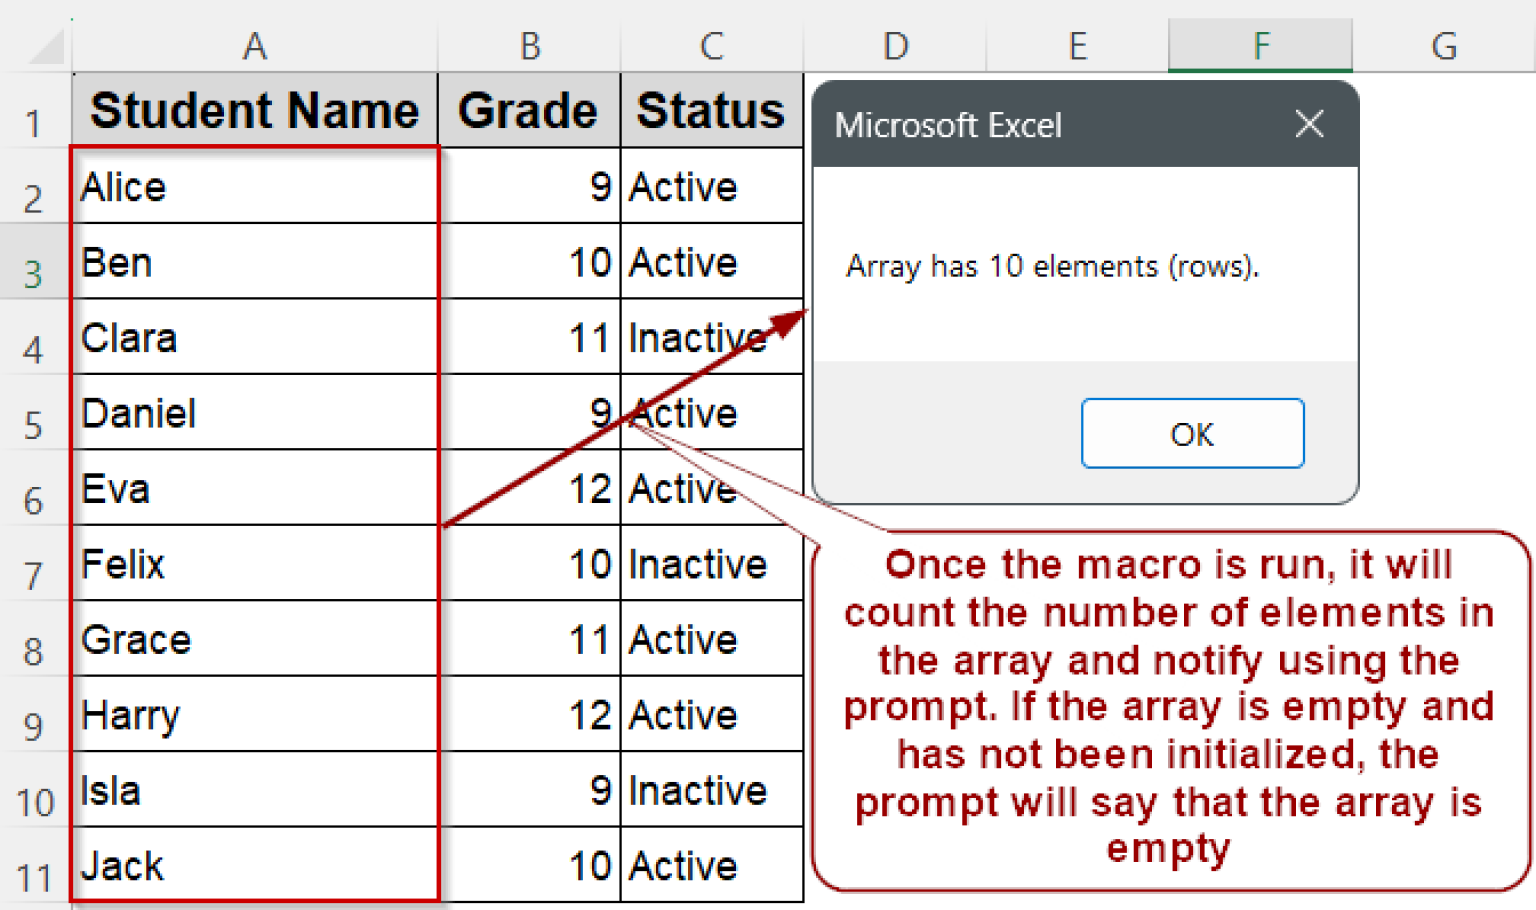1536x910 pixels.
Task: Click Harry's grade cell showing 12
Action: pos(529,715)
